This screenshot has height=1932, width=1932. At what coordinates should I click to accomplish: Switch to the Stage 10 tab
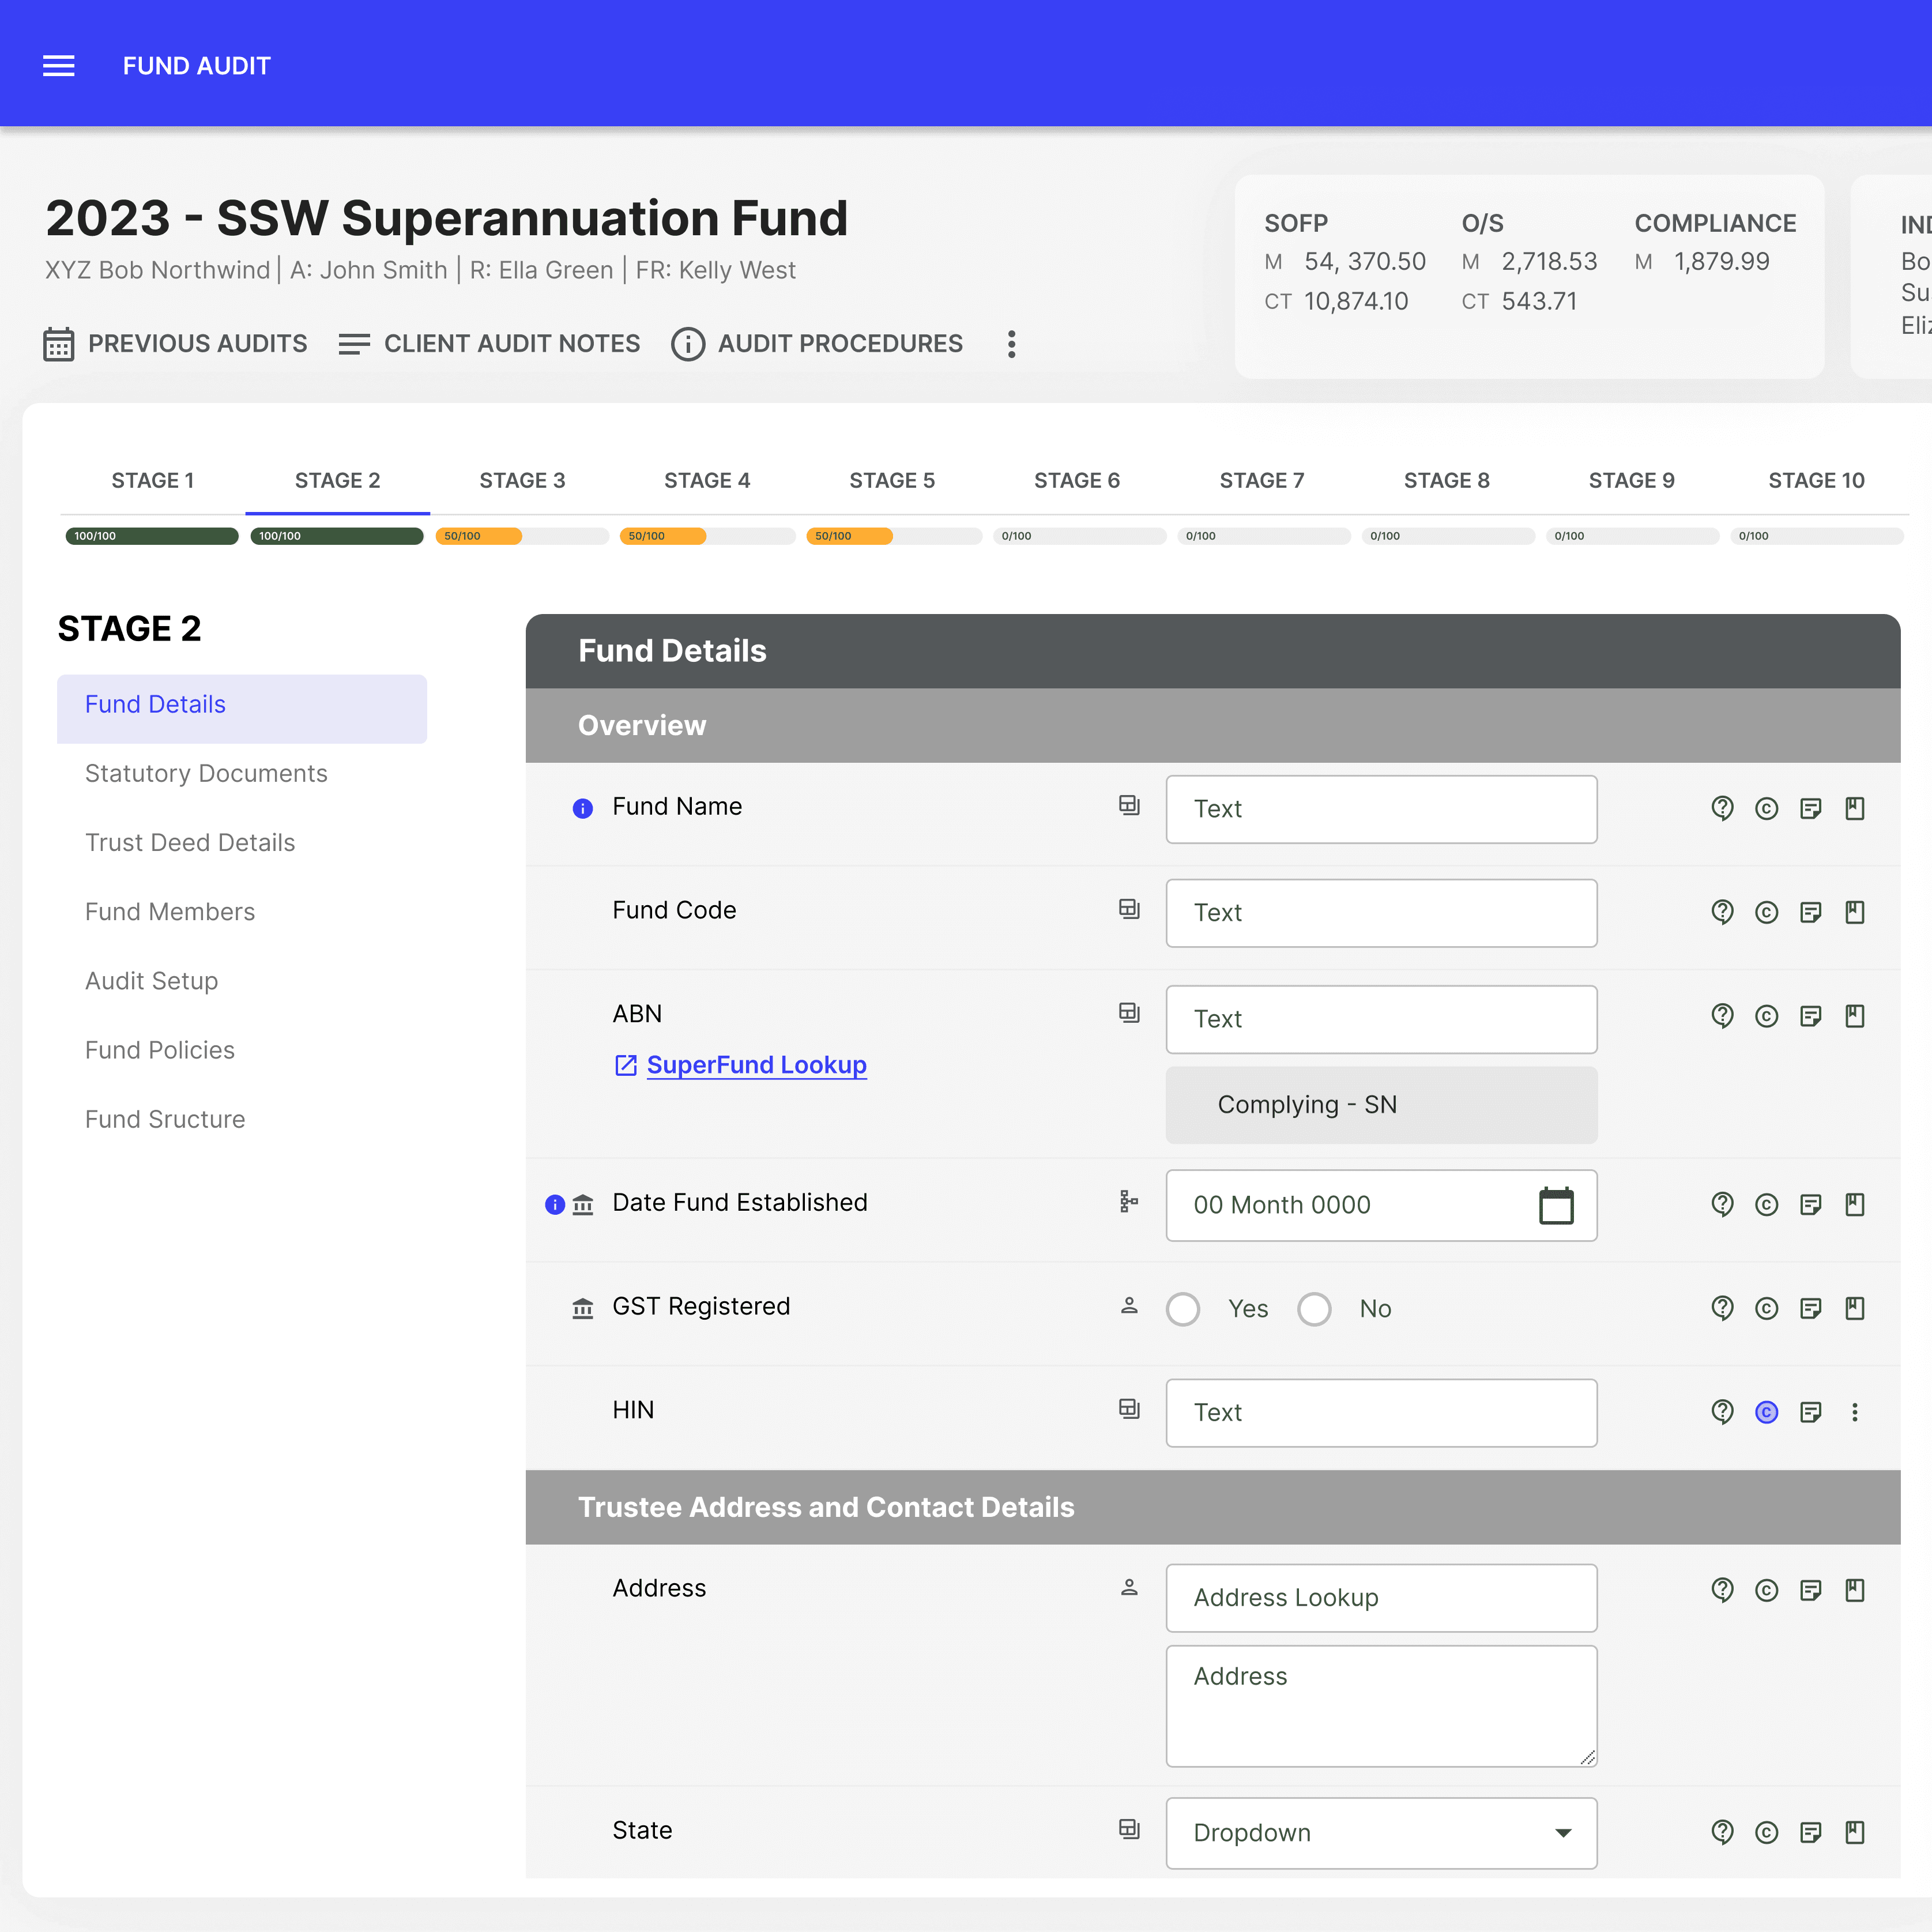click(1816, 480)
